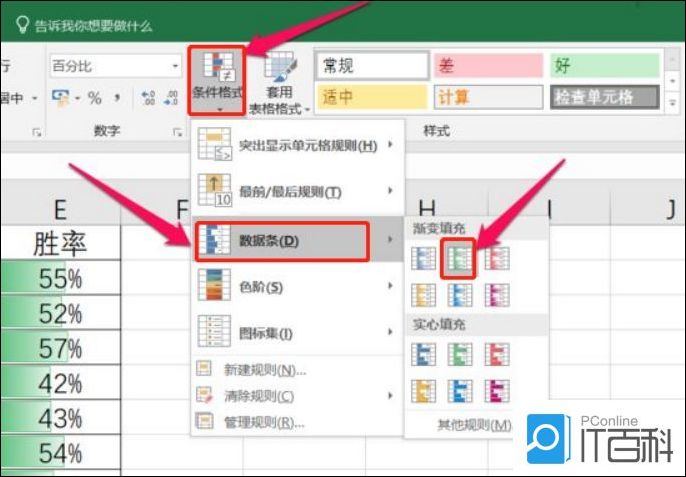This screenshot has height=477, width=686.
Task: Select solid fill light blue data bar
Action: pyautogui.click(x=460, y=391)
